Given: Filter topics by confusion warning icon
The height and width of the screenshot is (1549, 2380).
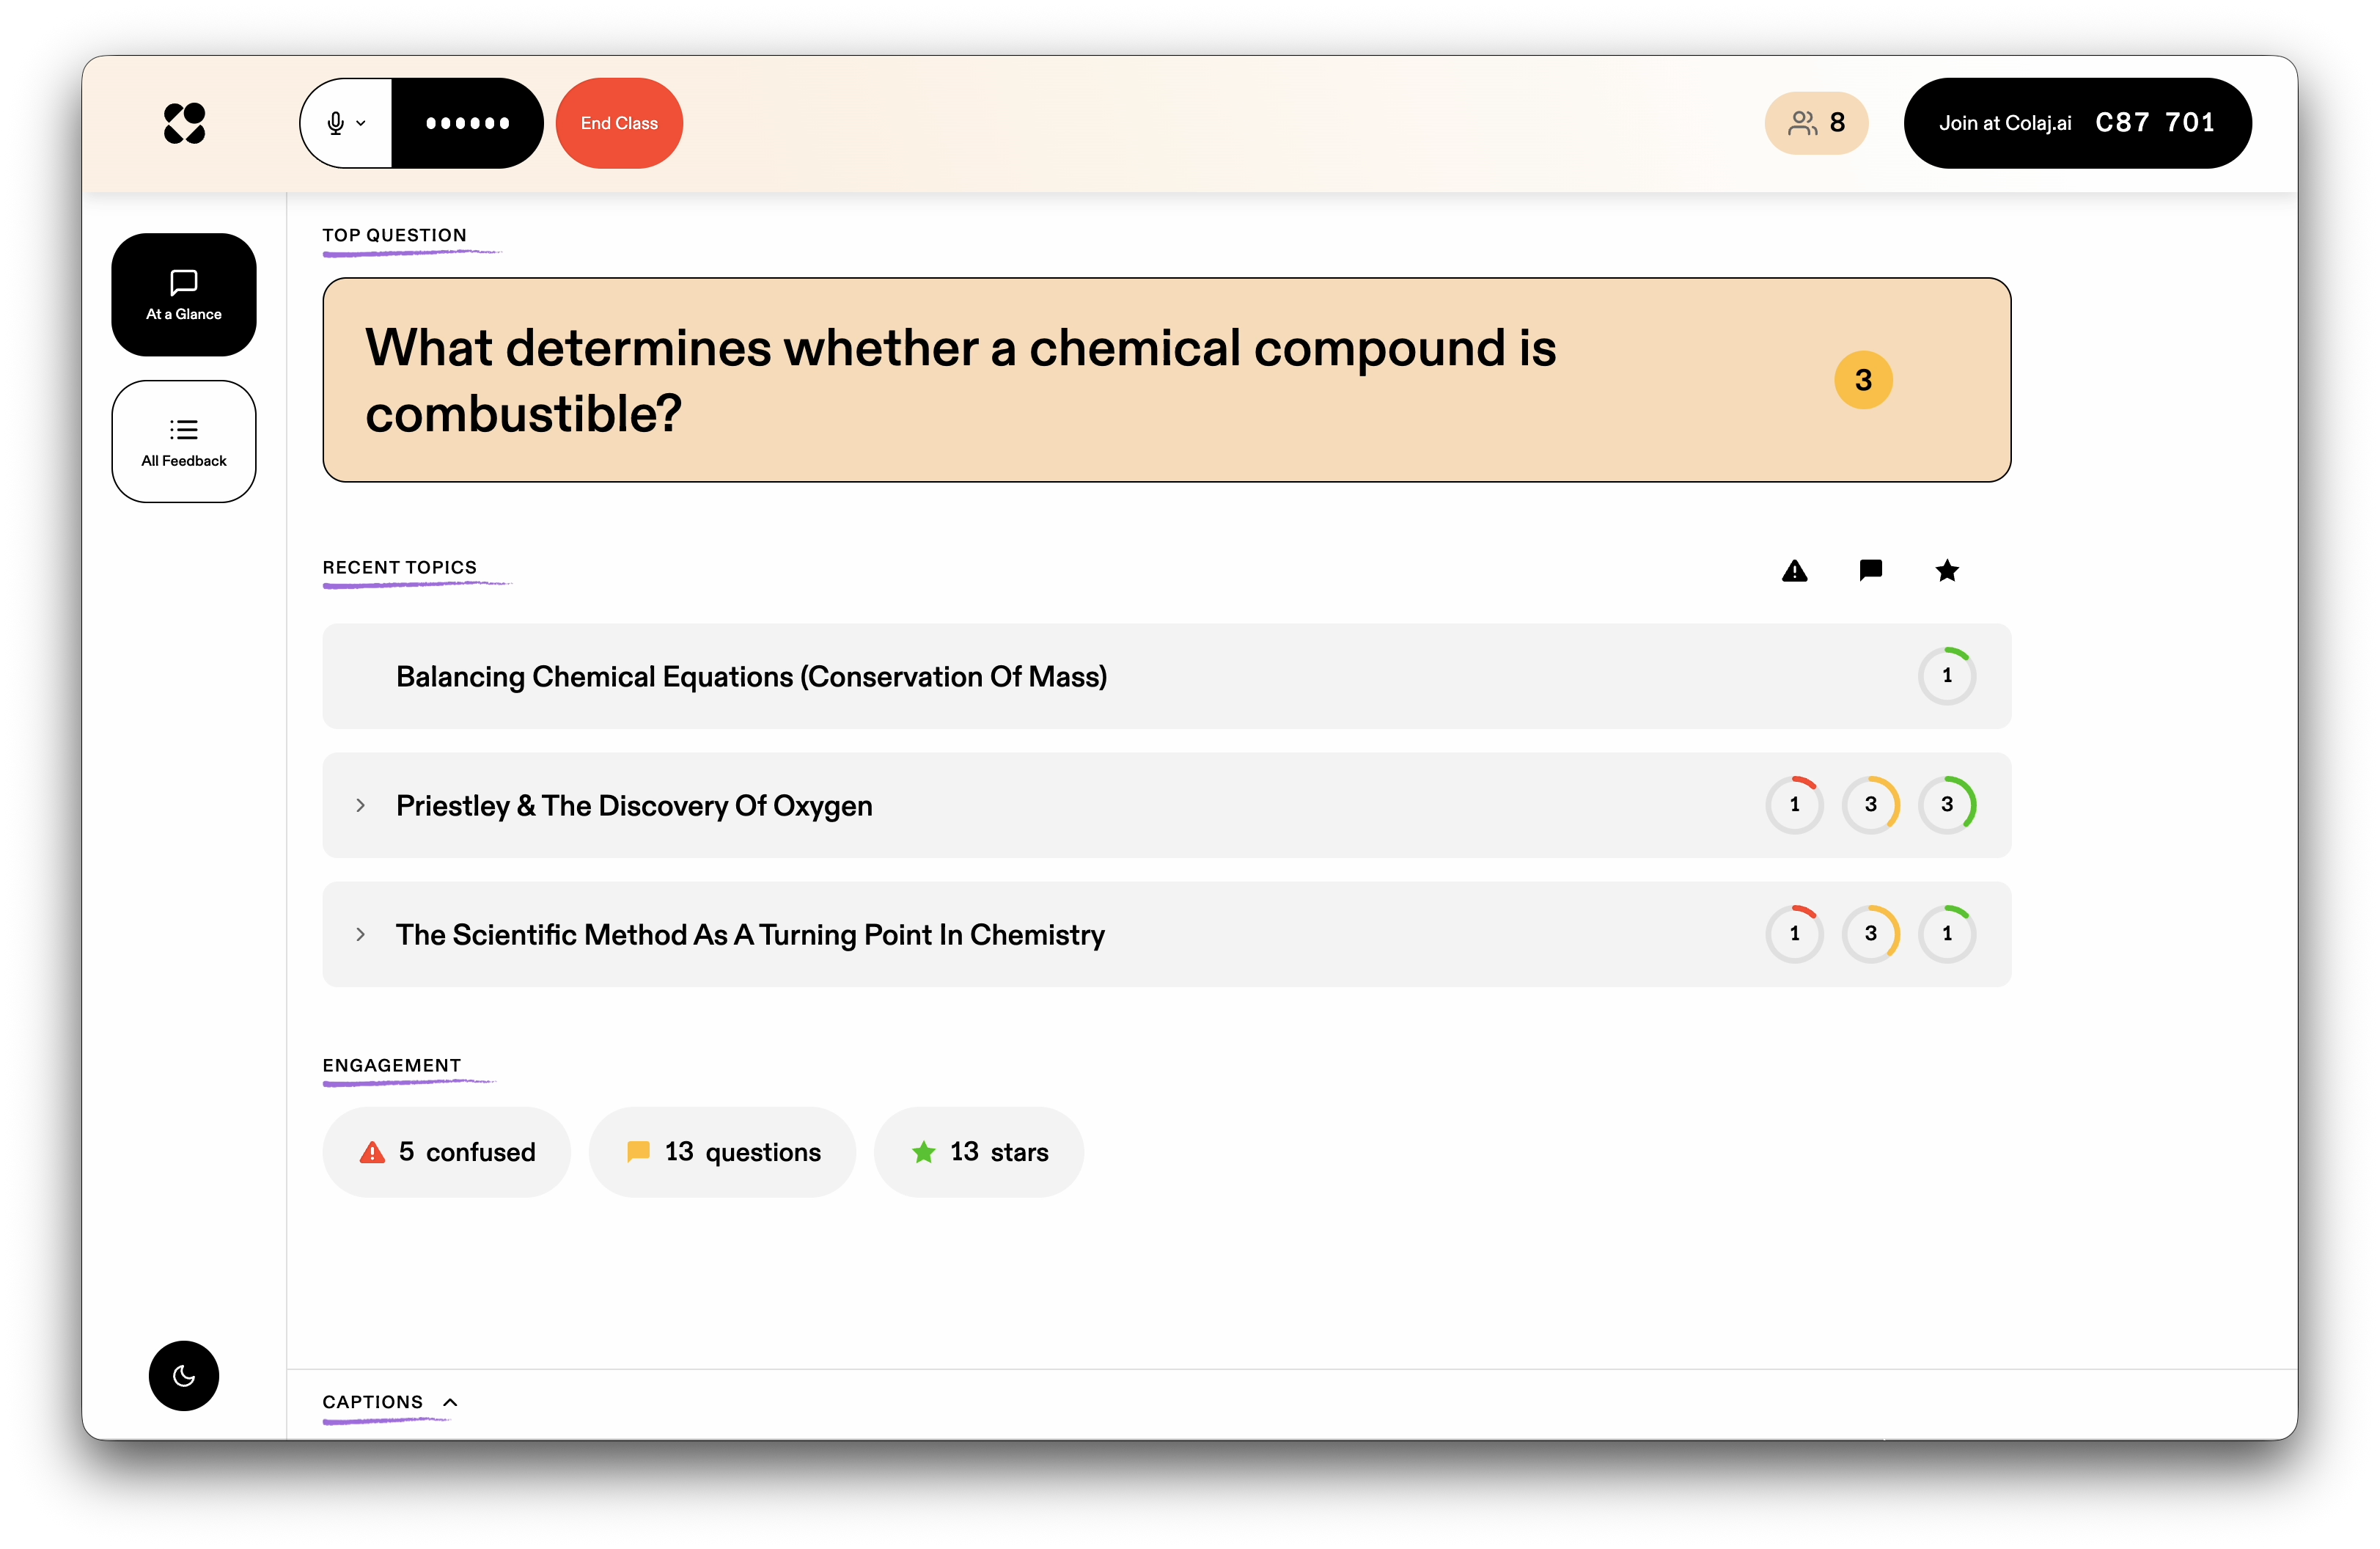Looking at the screenshot, I should pos(1795,571).
